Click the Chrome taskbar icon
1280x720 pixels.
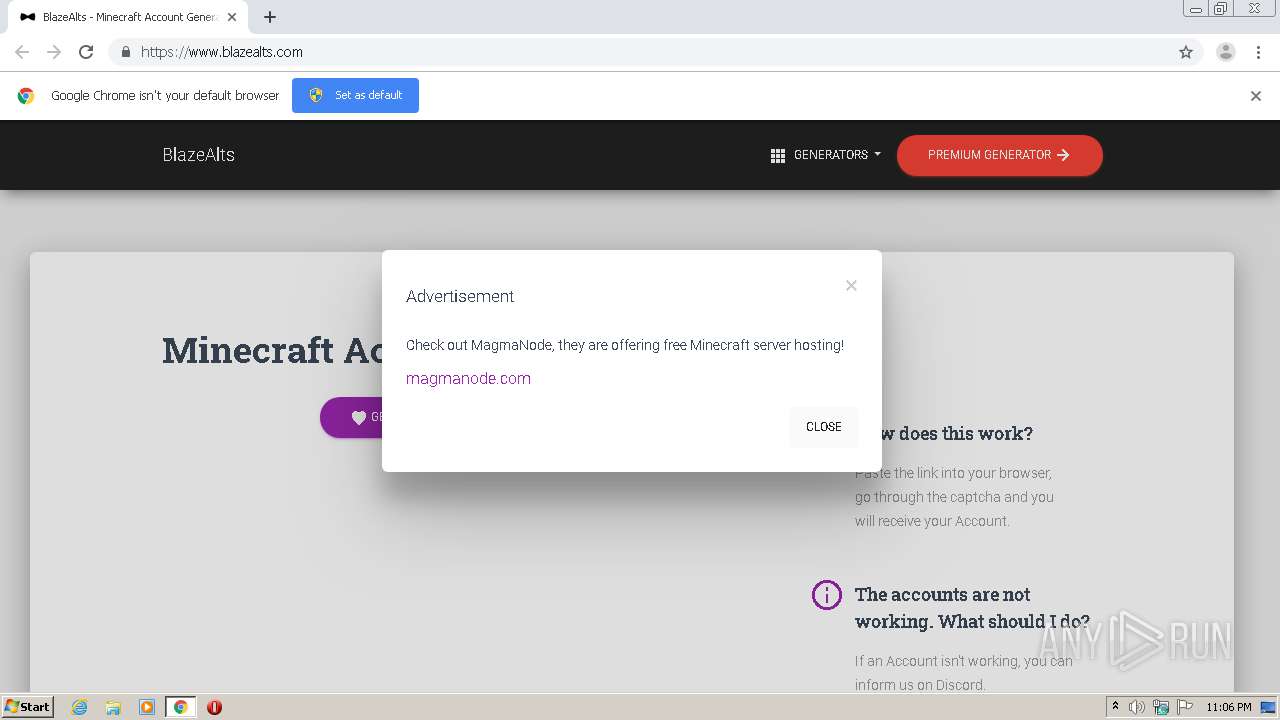pyautogui.click(x=181, y=707)
